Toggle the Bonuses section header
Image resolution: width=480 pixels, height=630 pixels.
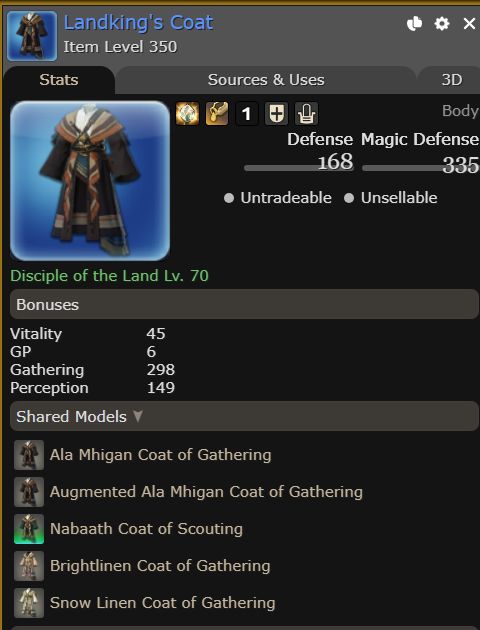244,304
